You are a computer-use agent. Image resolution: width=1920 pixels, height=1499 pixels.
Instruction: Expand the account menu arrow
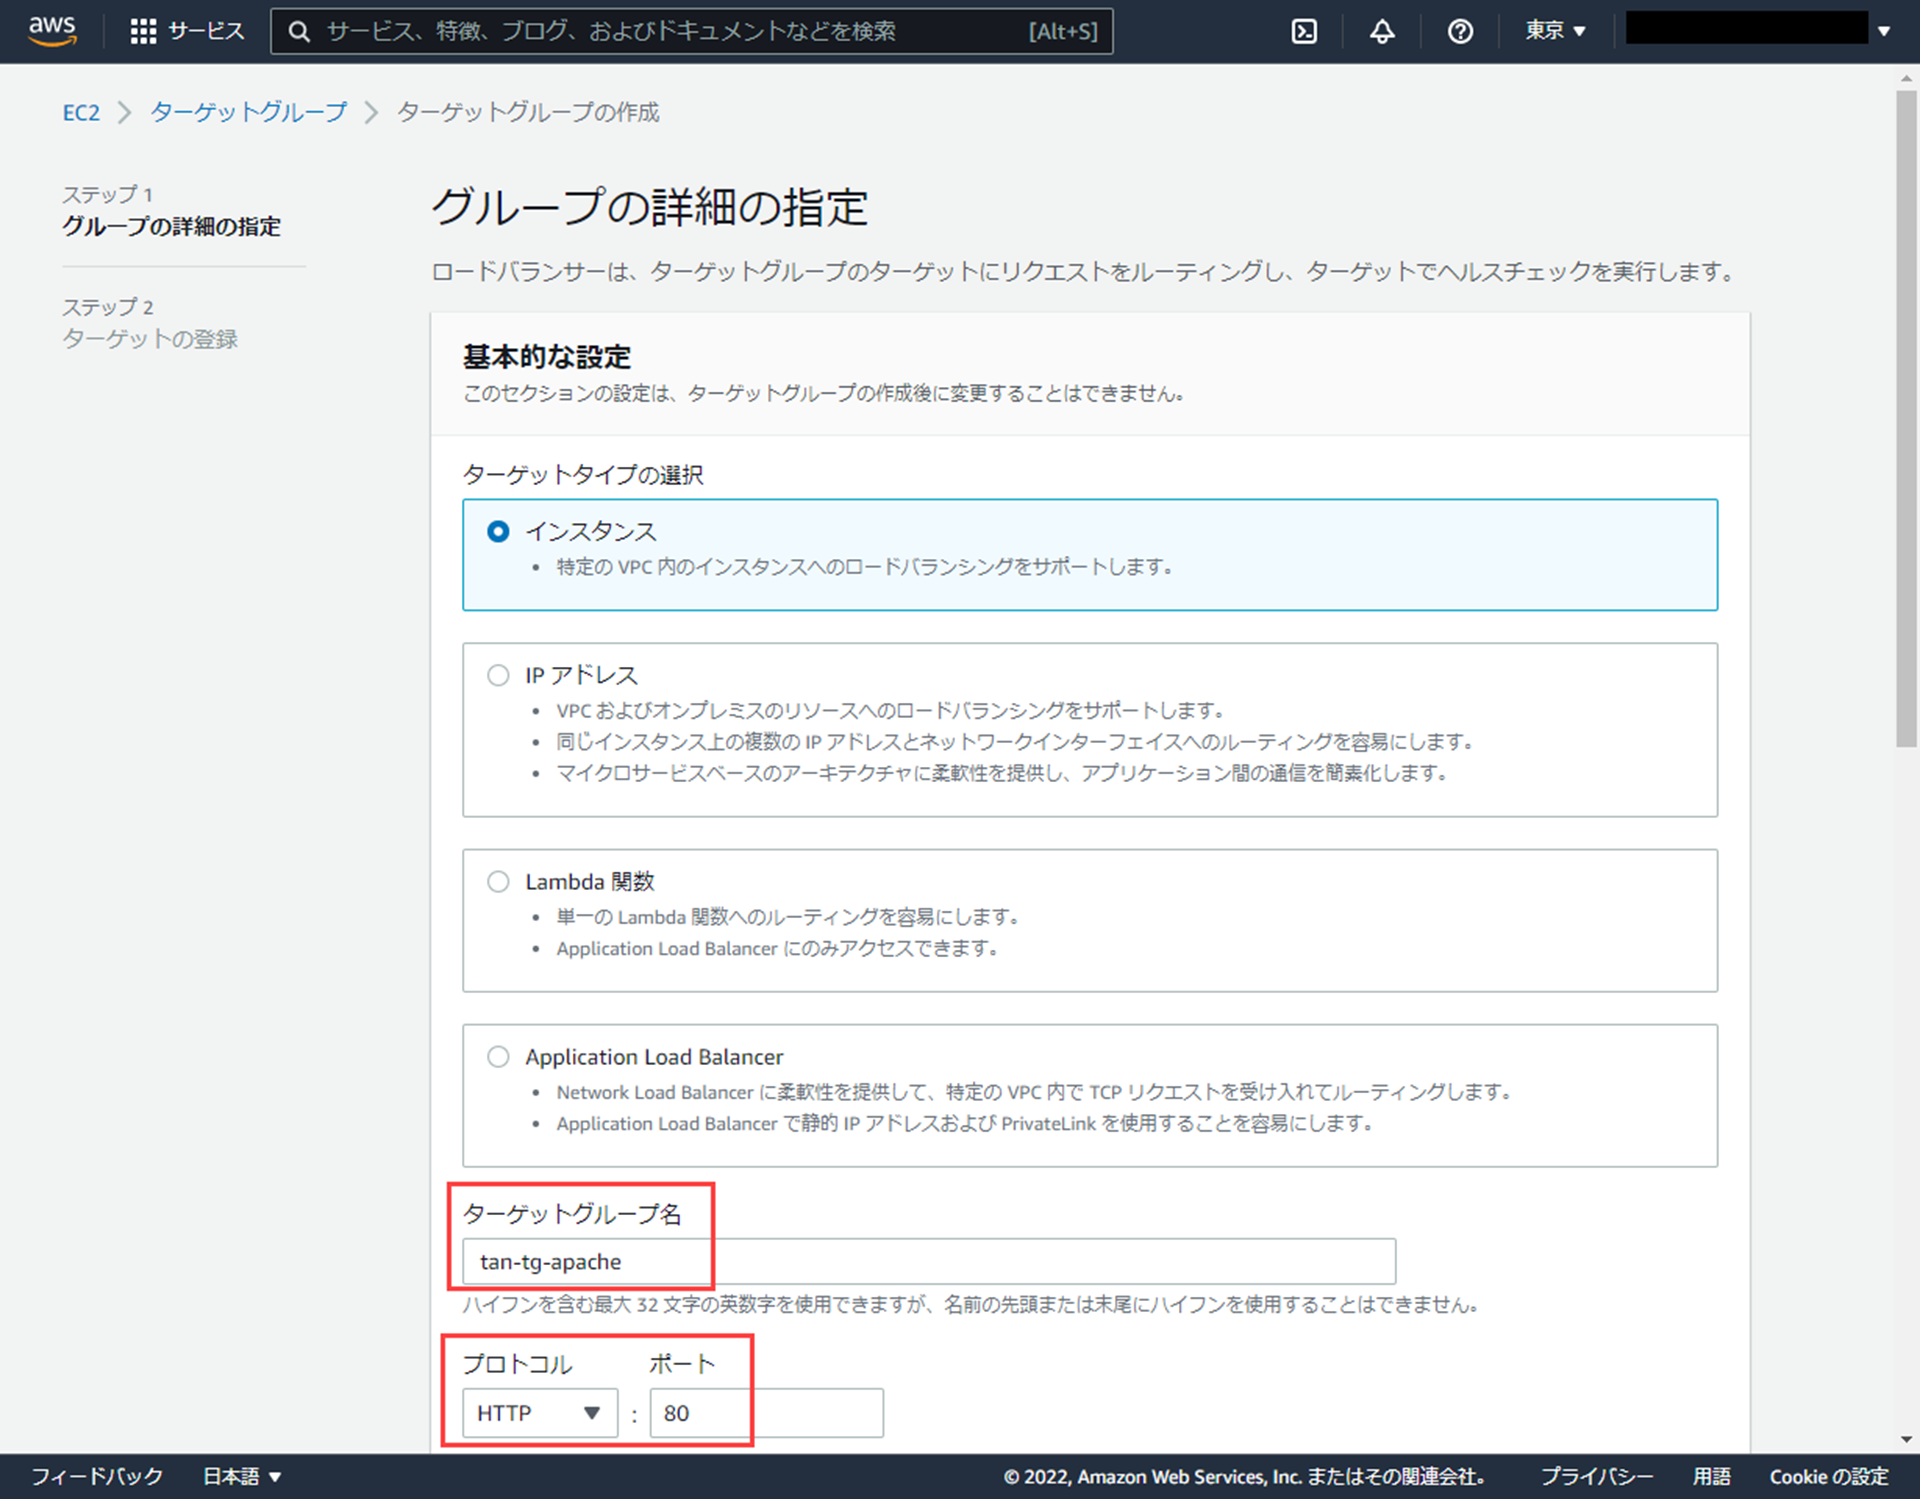tap(1884, 31)
